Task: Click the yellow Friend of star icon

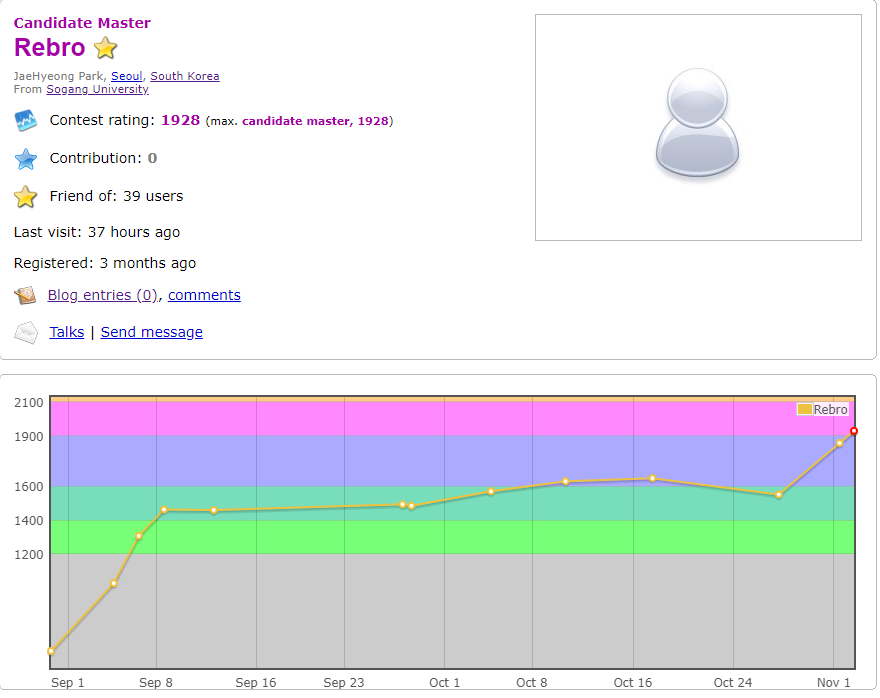Action: 25,197
